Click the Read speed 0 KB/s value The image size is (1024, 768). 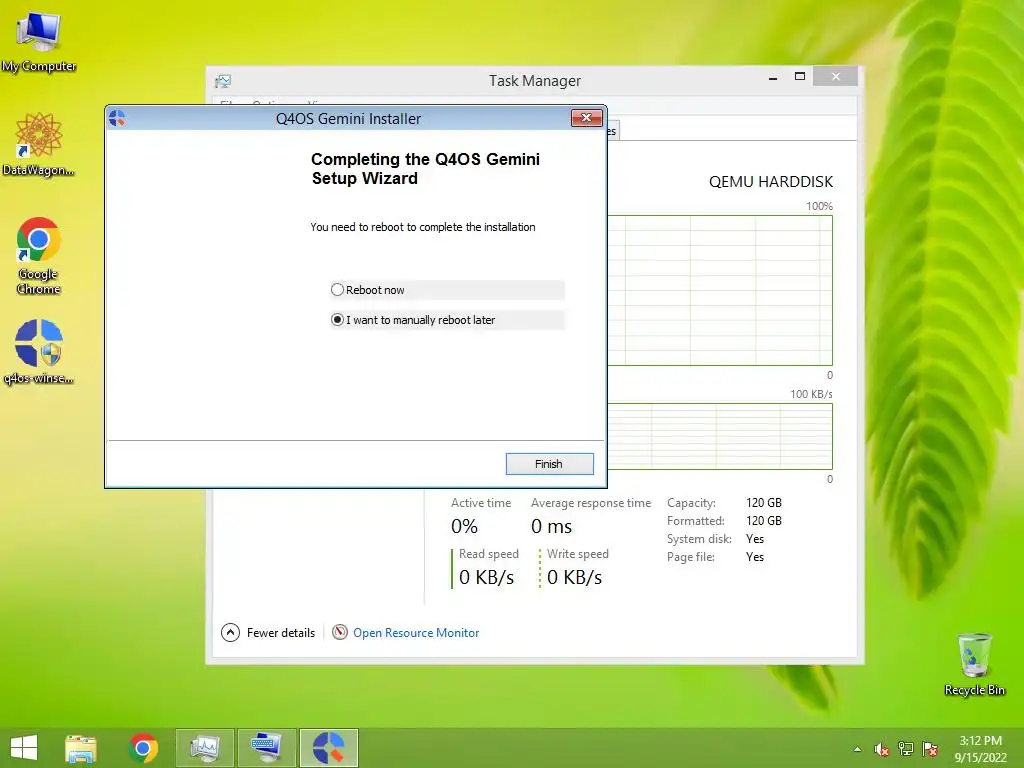coord(487,577)
